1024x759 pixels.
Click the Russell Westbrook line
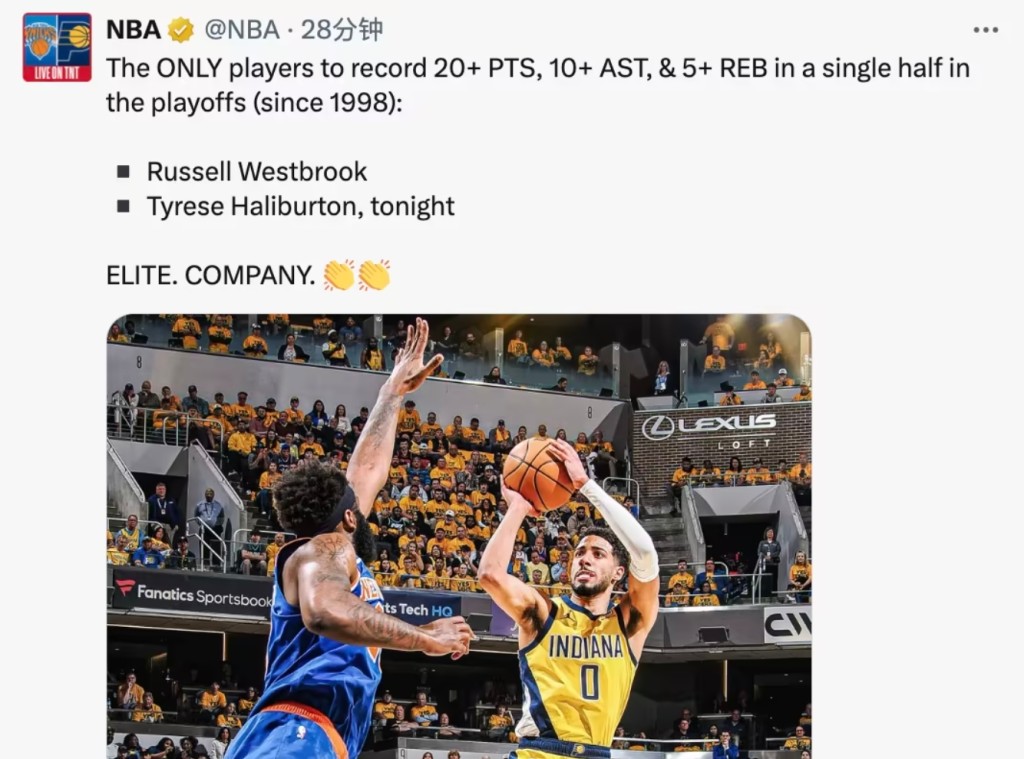pyautogui.click(x=257, y=172)
